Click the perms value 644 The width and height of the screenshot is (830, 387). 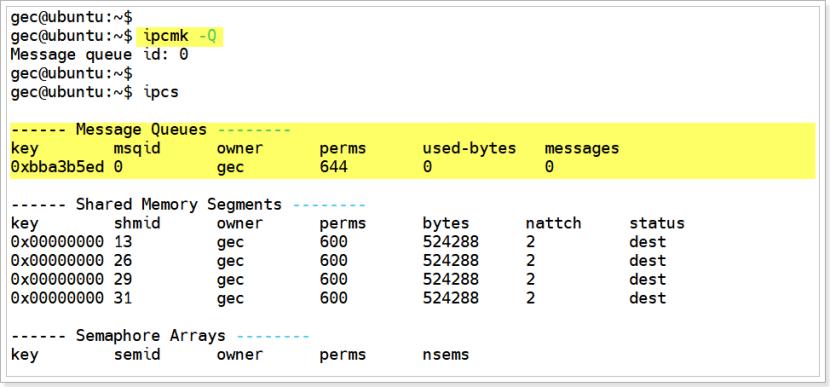point(333,168)
